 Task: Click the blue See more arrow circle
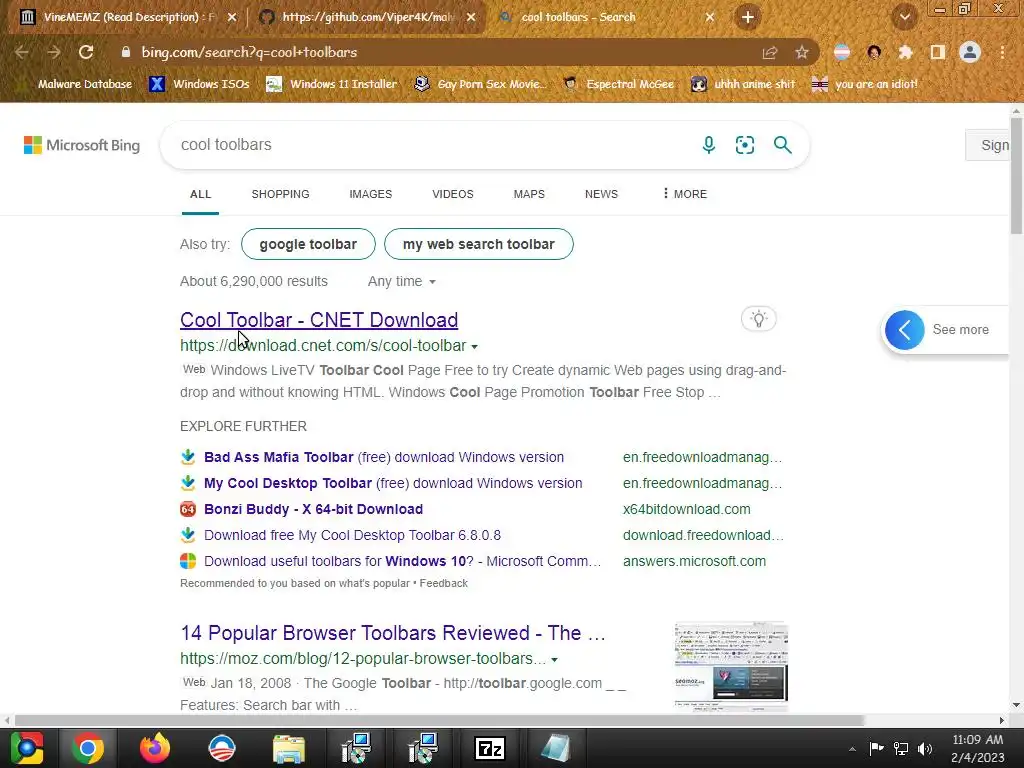[x=904, y=330]
